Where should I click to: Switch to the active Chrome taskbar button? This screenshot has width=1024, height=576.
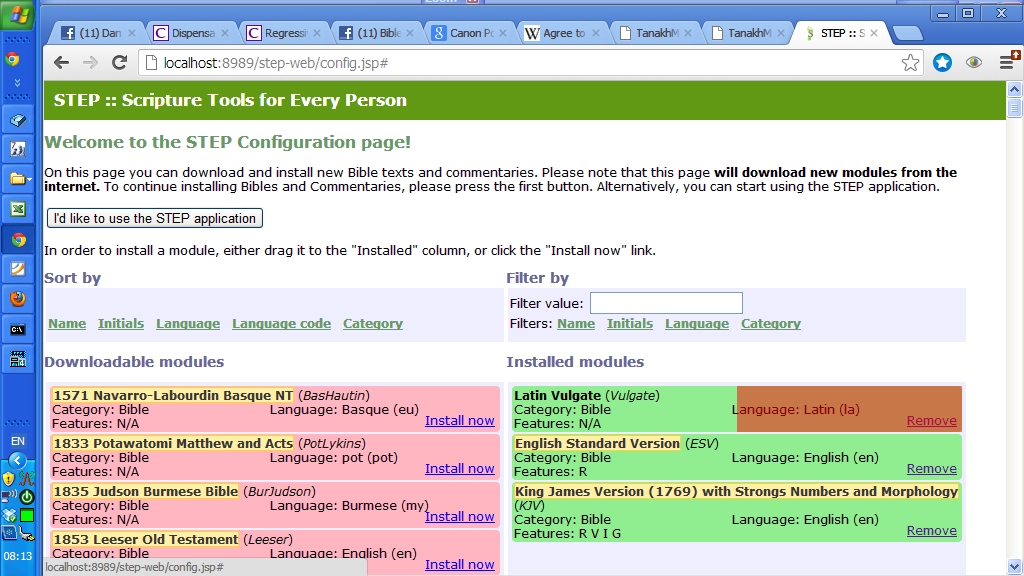[x=18, y=240]
